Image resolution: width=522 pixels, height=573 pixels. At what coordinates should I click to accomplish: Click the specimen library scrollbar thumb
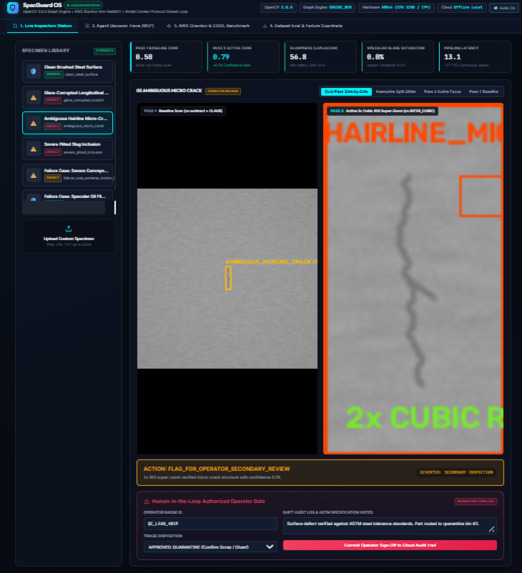coord(115,208)
